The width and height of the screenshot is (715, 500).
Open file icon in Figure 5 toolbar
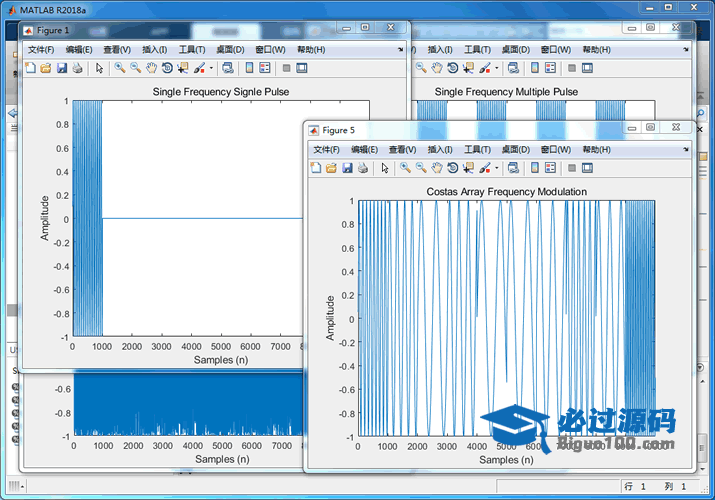[332, 168]
